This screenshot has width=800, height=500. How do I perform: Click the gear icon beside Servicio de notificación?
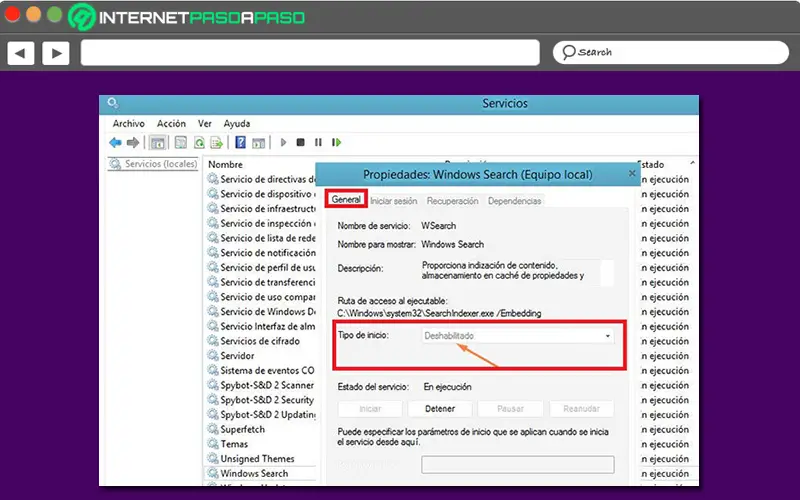click(212, 253)
